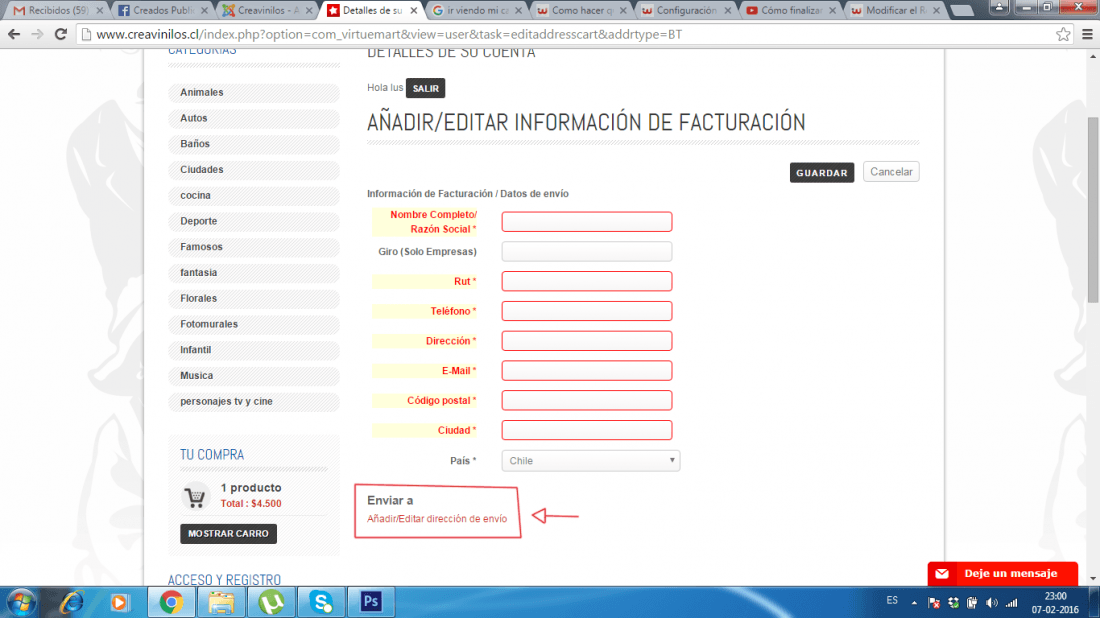Click the Teléfono input field
Image resolution: width=1100 pixels, height=618 pixels.
pyautogui.click(x=586, y=311)
